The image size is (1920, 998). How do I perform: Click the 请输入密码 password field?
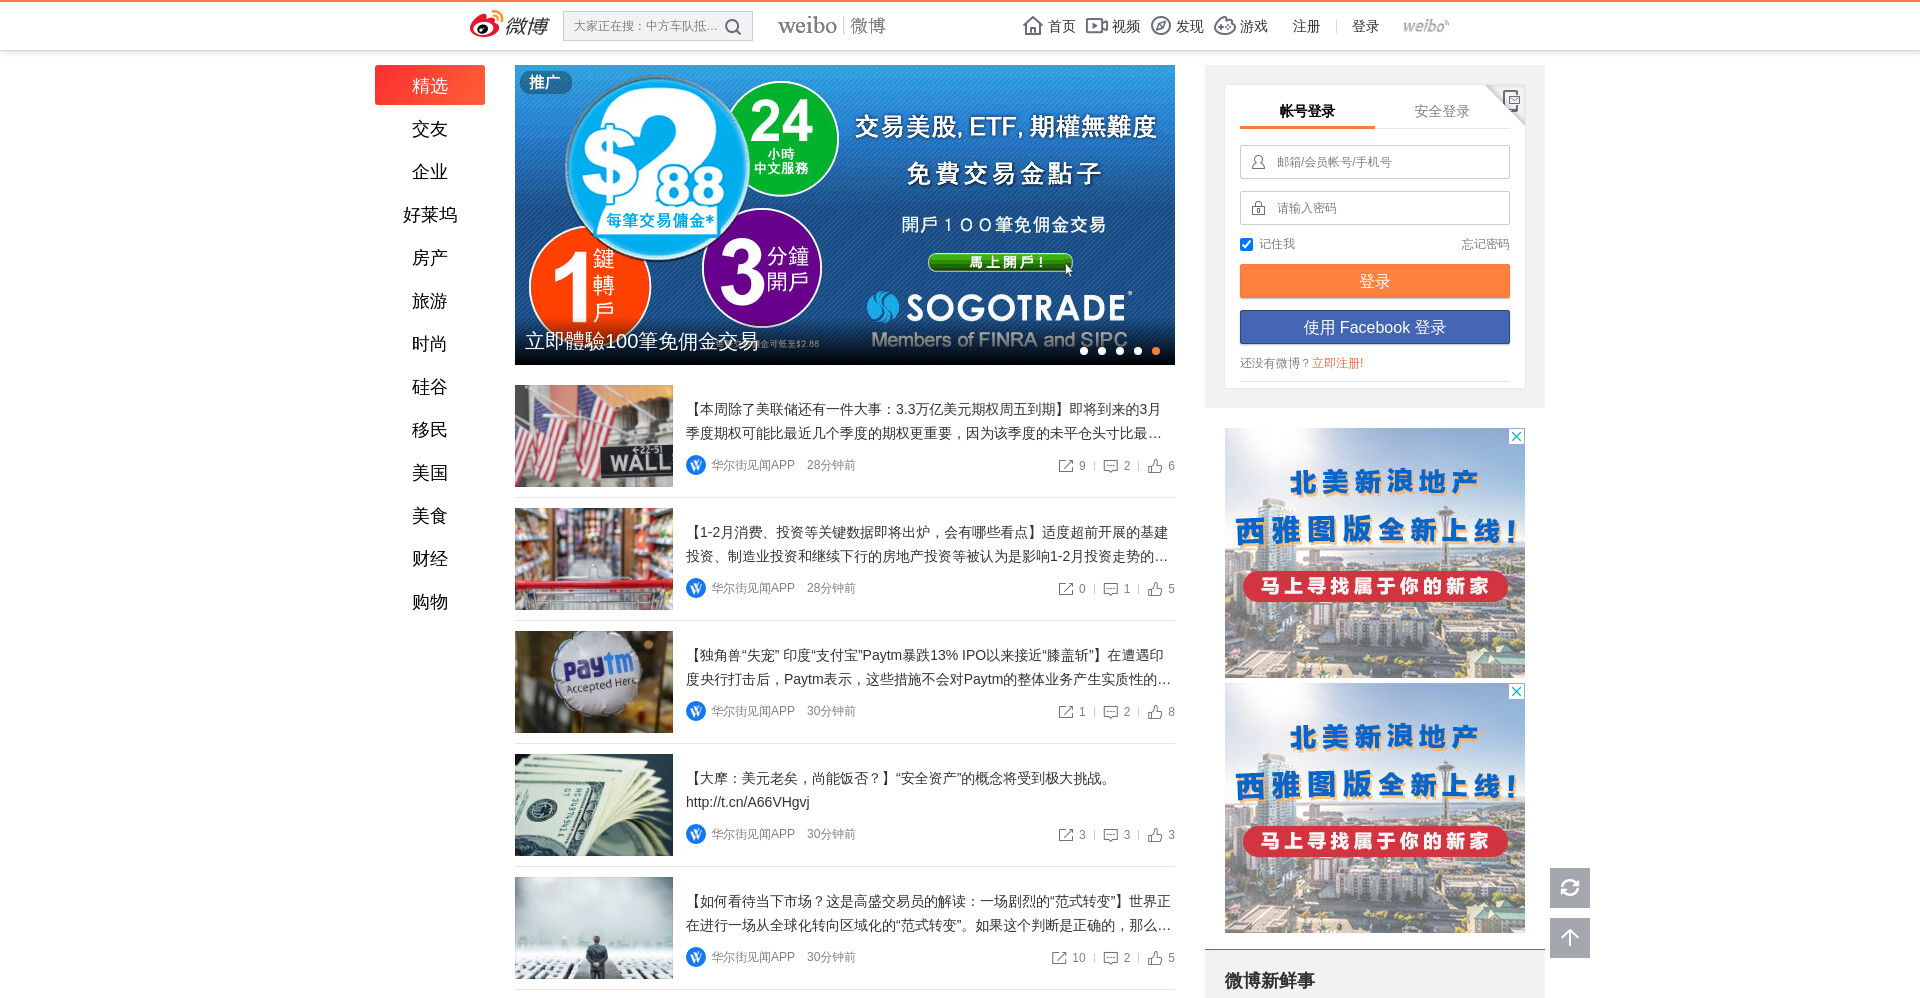click(1375, 208)
